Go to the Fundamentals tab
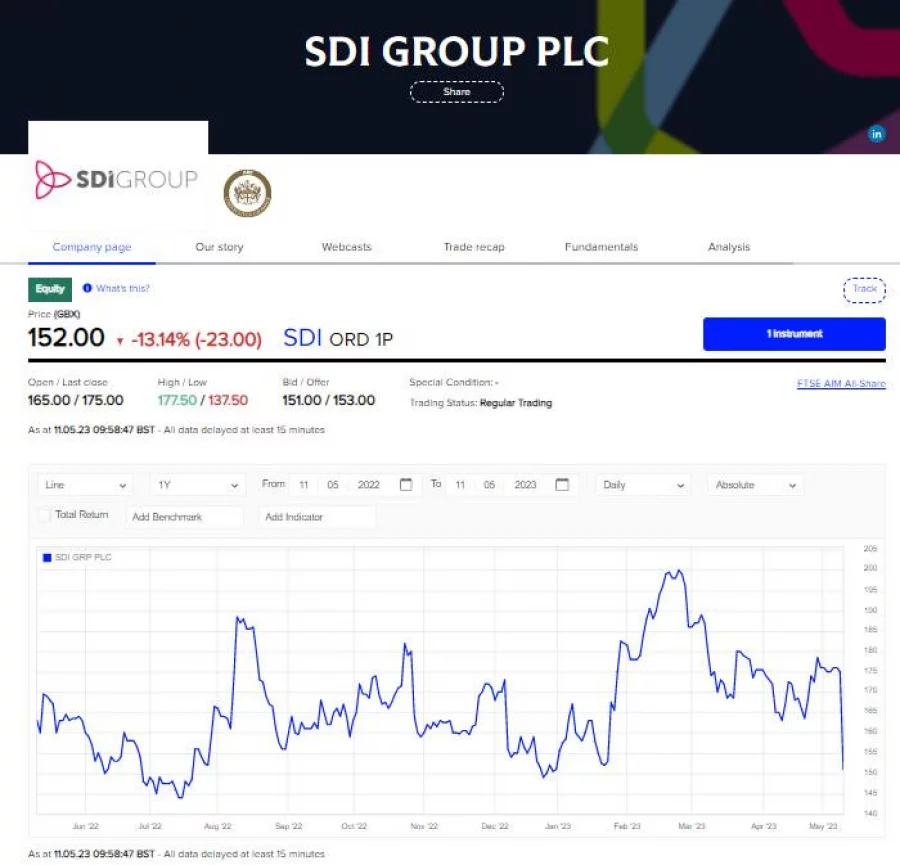This screenshot has height=865, width=900. [601, 247]
